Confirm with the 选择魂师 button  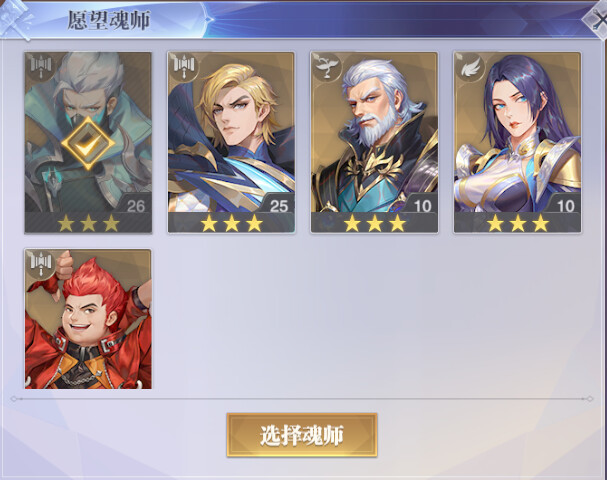coord(302,435)
